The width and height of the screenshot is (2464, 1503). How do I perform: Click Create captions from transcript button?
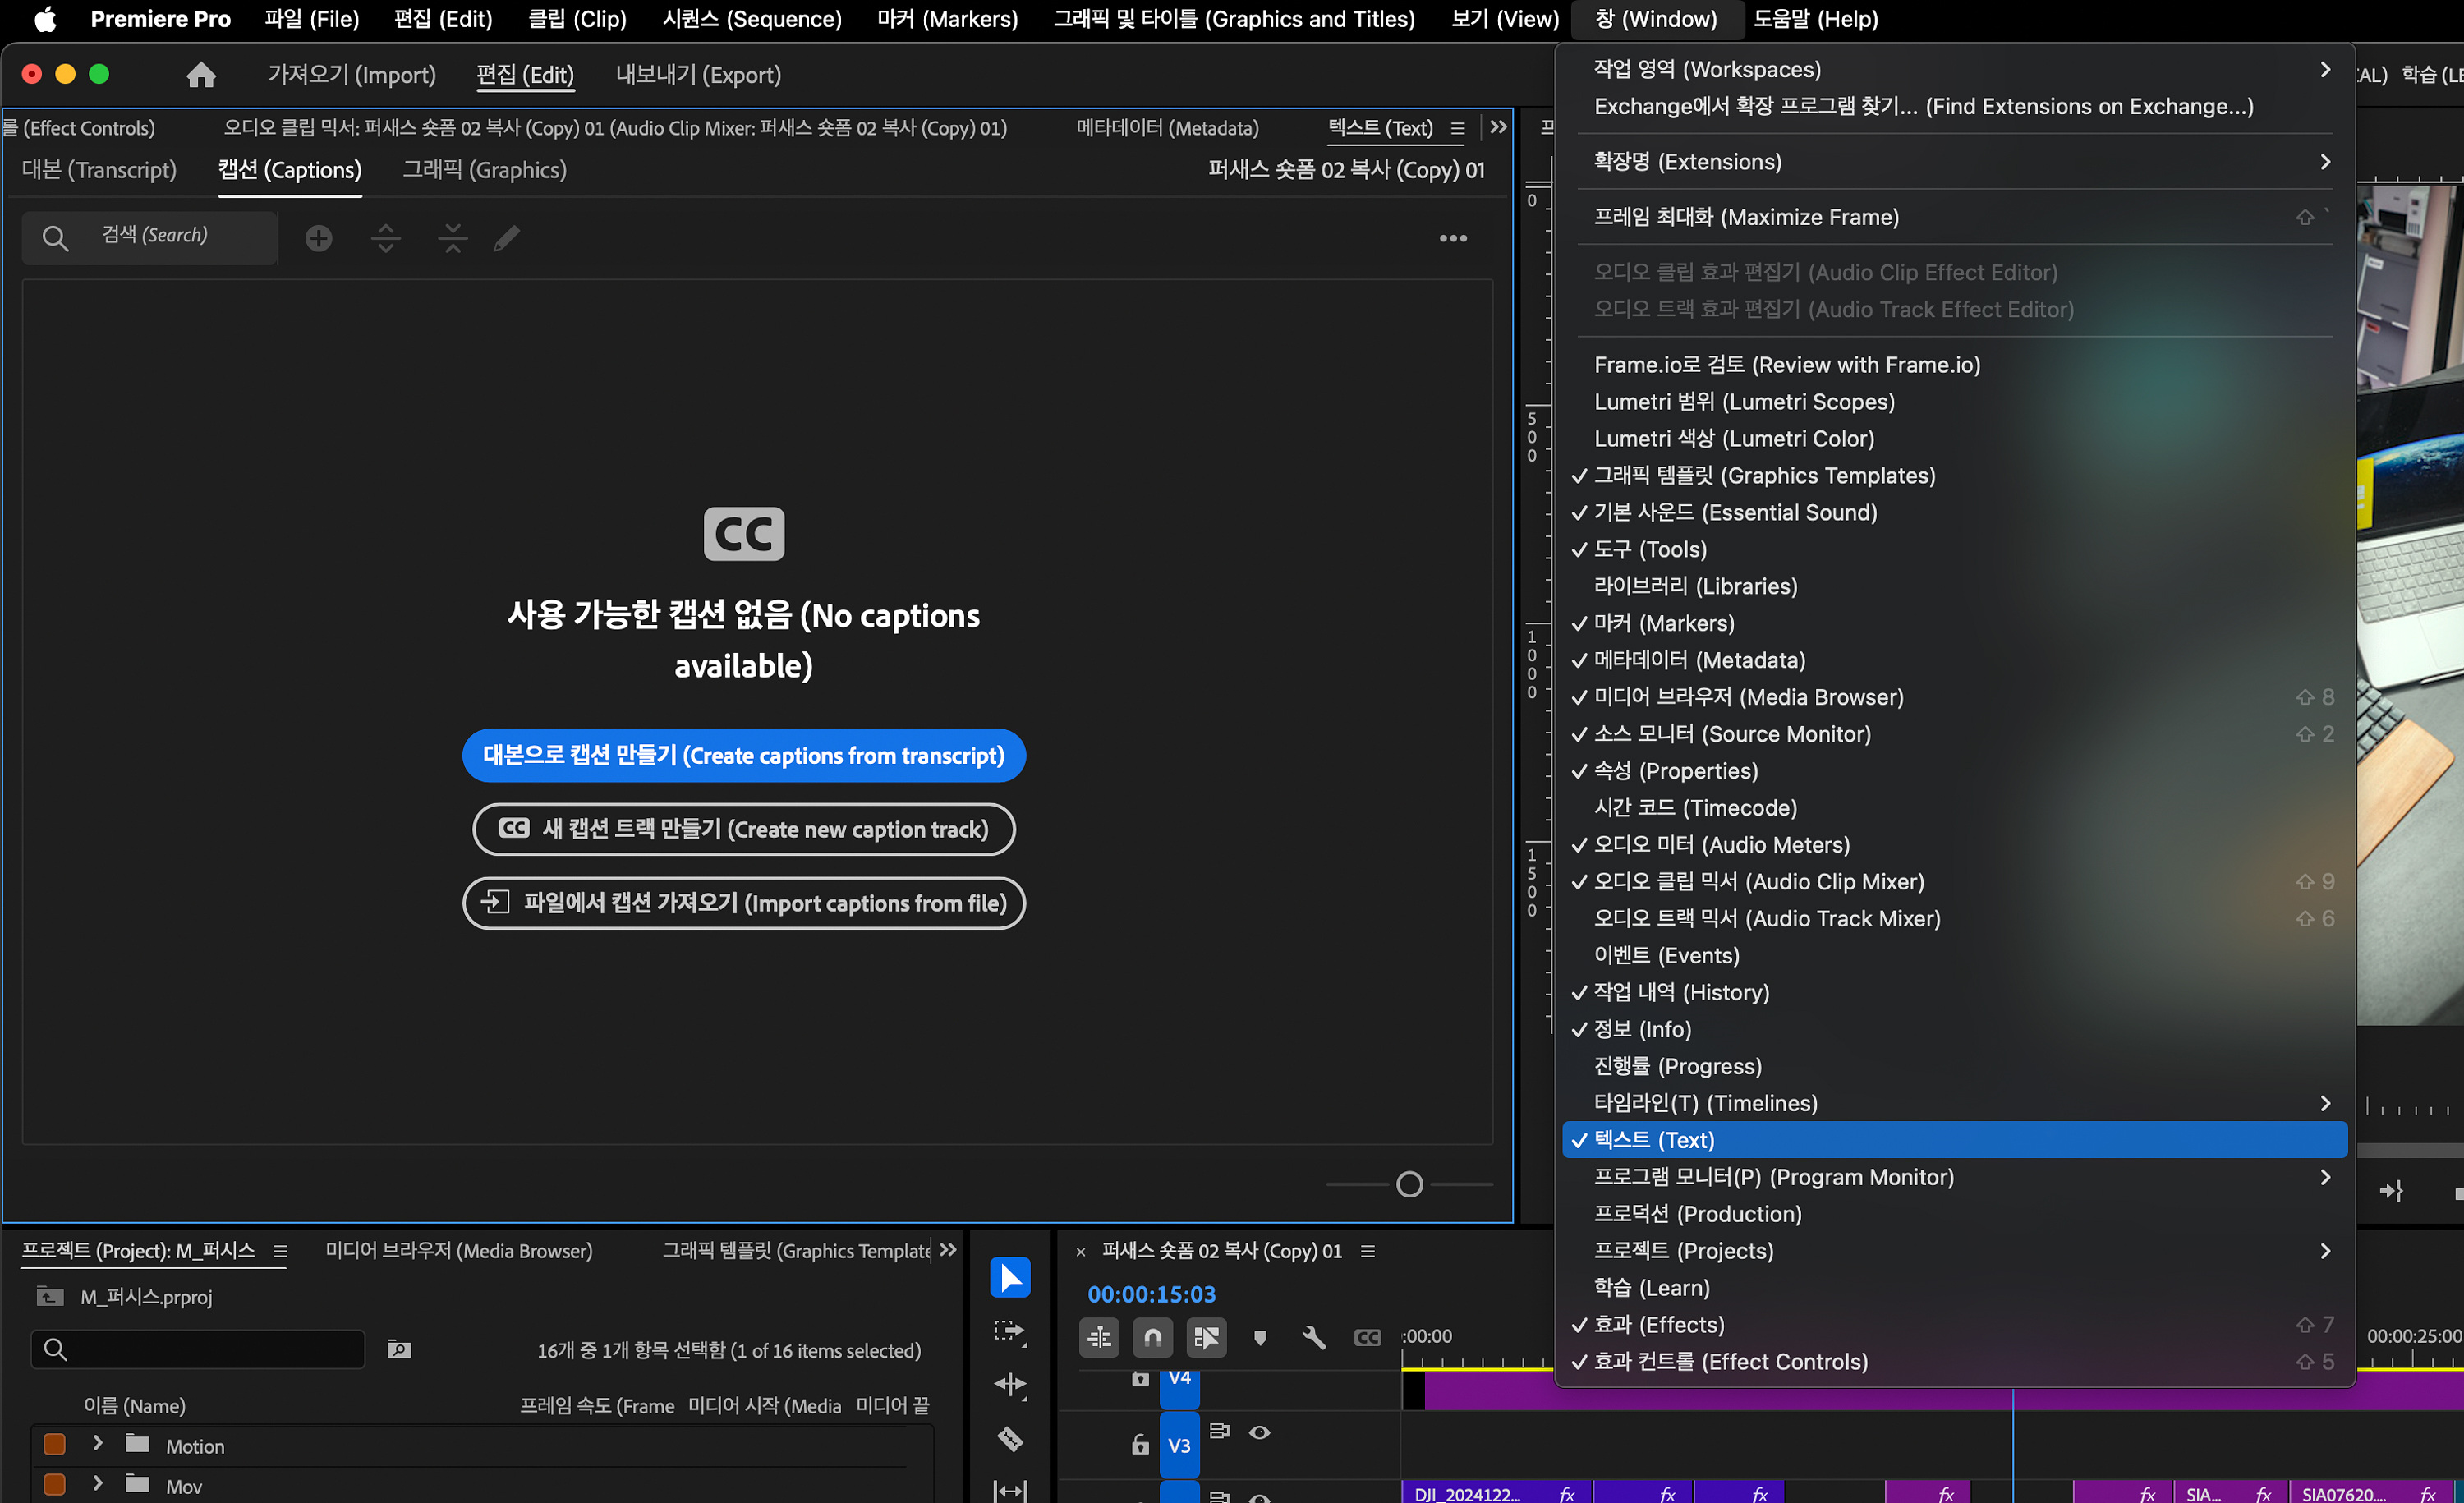[x=743, y=755]
